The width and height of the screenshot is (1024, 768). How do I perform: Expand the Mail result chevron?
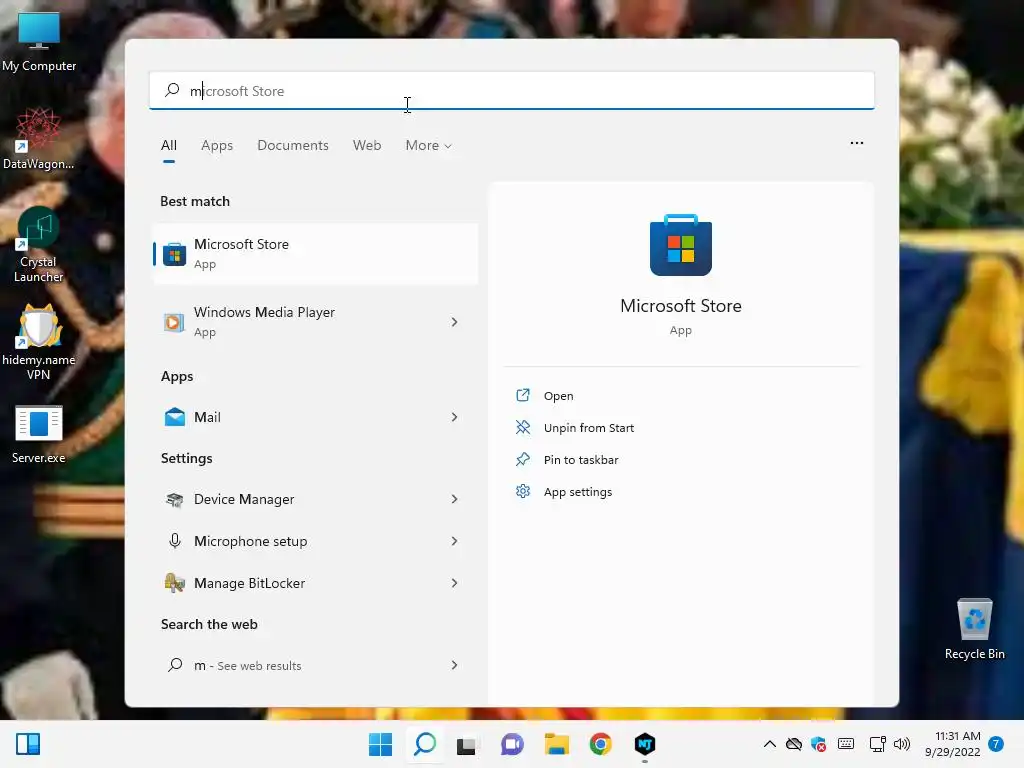click(x=455, y=417)
